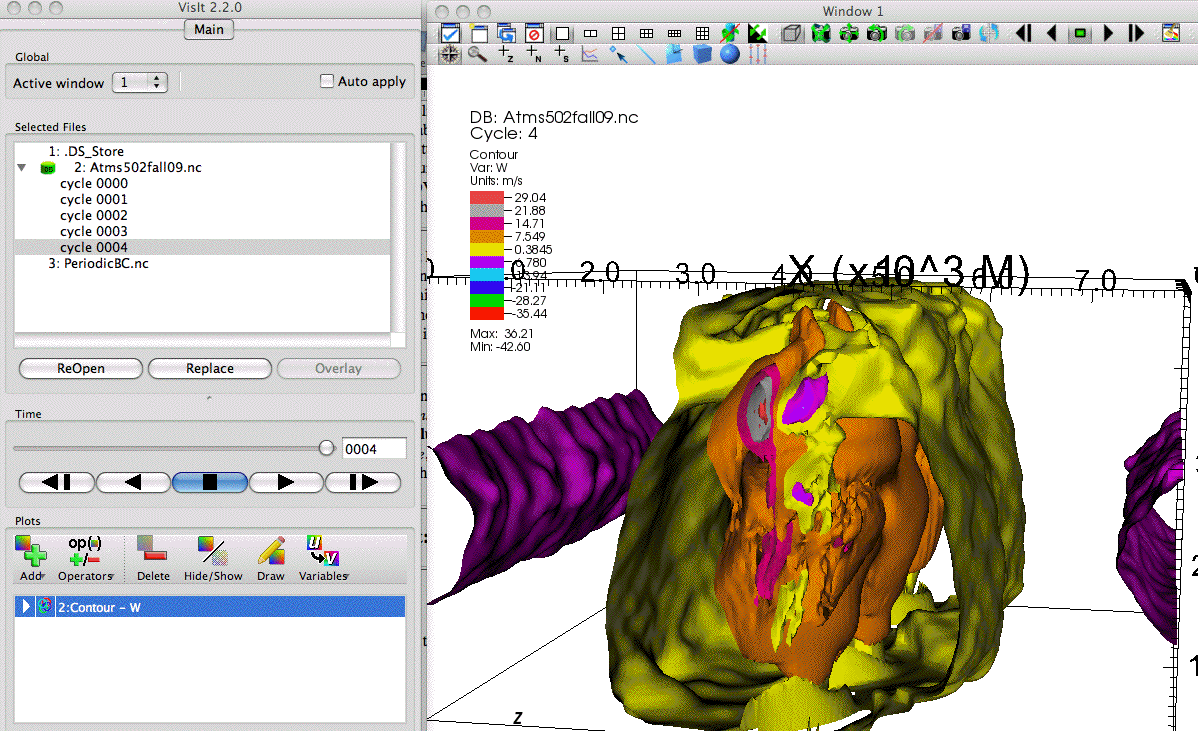Expand the 2:Contour - W plot entry

pos(27,607)
